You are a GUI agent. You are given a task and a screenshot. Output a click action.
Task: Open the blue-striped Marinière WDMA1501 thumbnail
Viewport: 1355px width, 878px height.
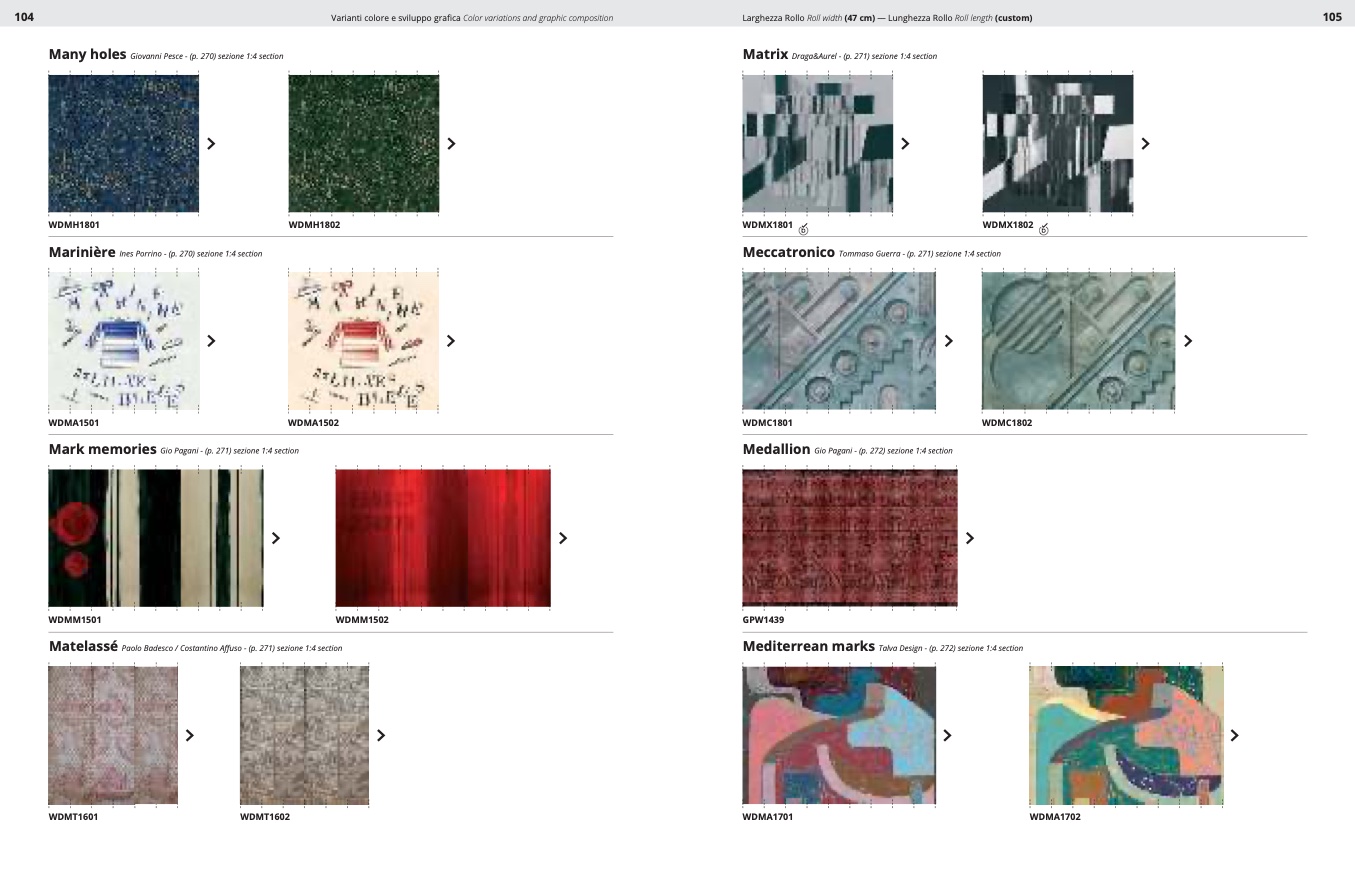(123, 341)
